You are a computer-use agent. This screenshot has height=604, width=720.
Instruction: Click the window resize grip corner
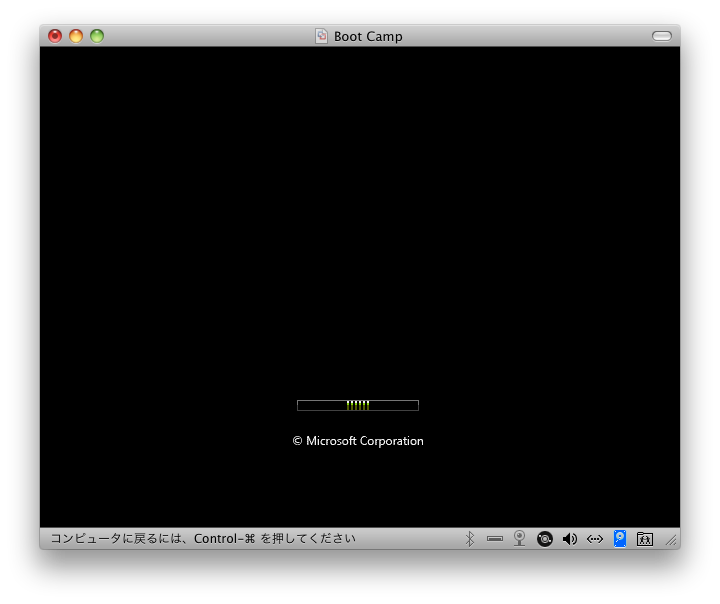click(x=673, y=541)
